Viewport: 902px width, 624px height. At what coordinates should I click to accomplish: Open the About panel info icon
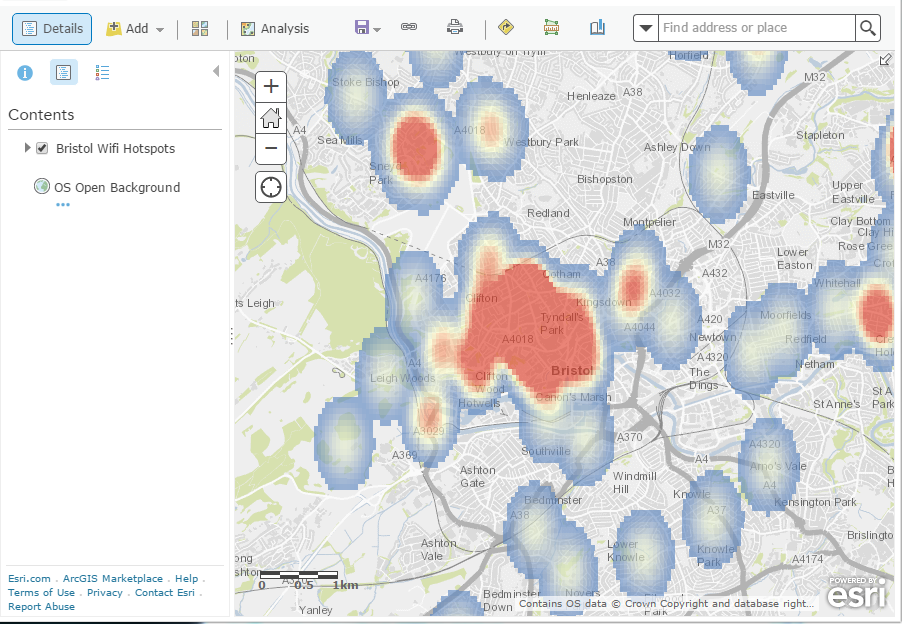pos(24,72)
